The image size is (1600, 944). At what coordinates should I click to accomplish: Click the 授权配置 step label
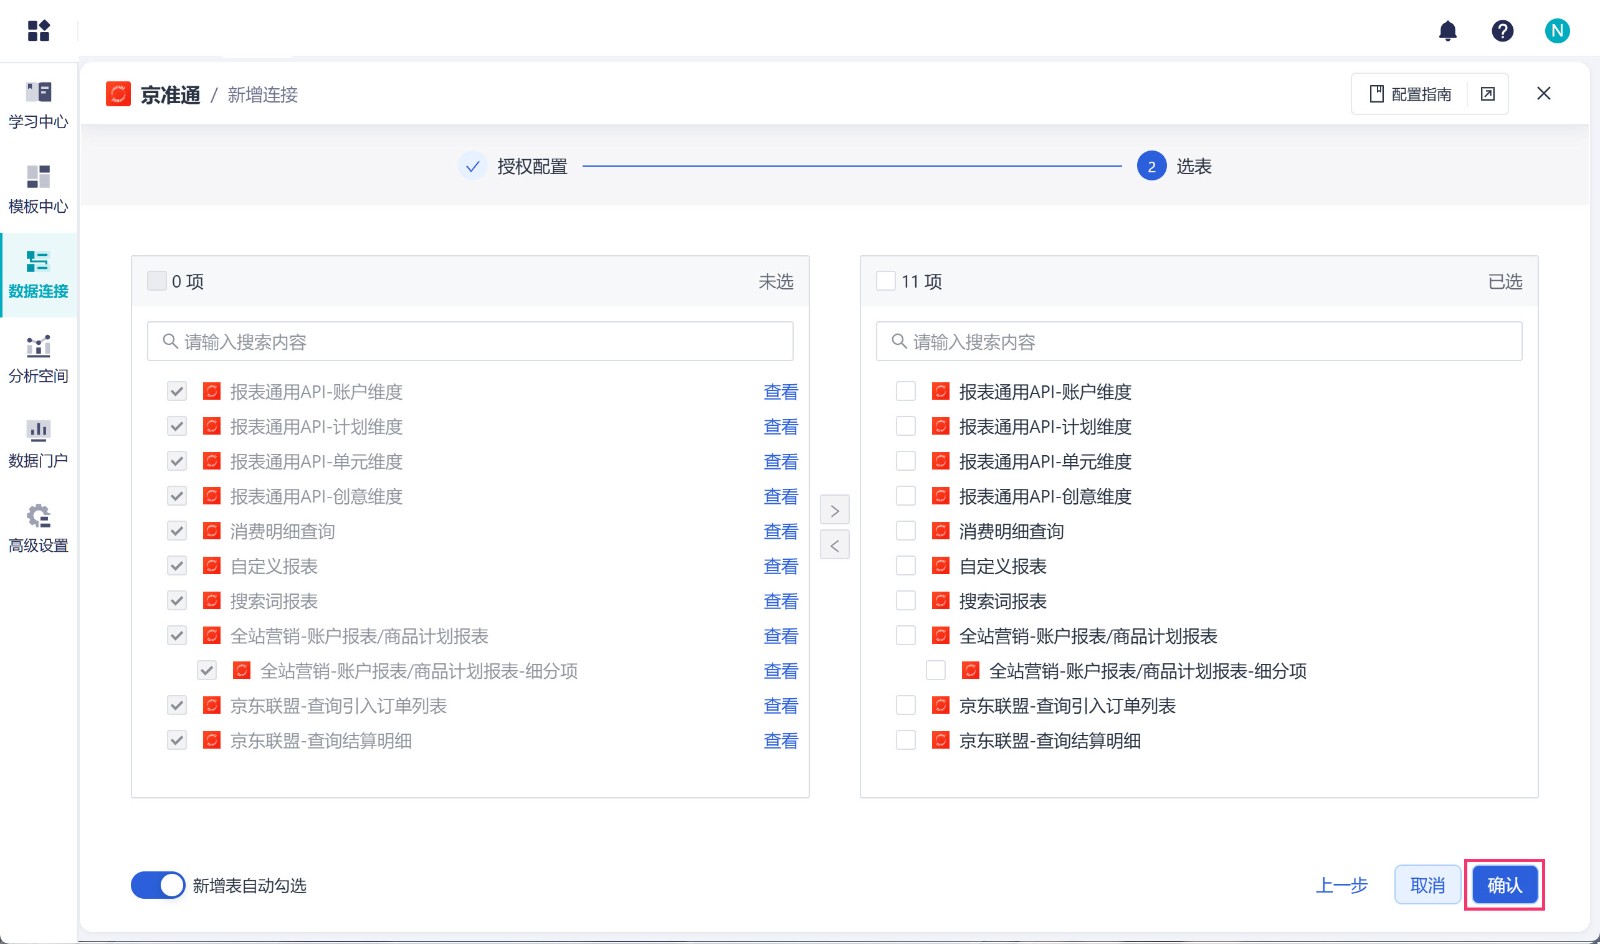[532, 166]
